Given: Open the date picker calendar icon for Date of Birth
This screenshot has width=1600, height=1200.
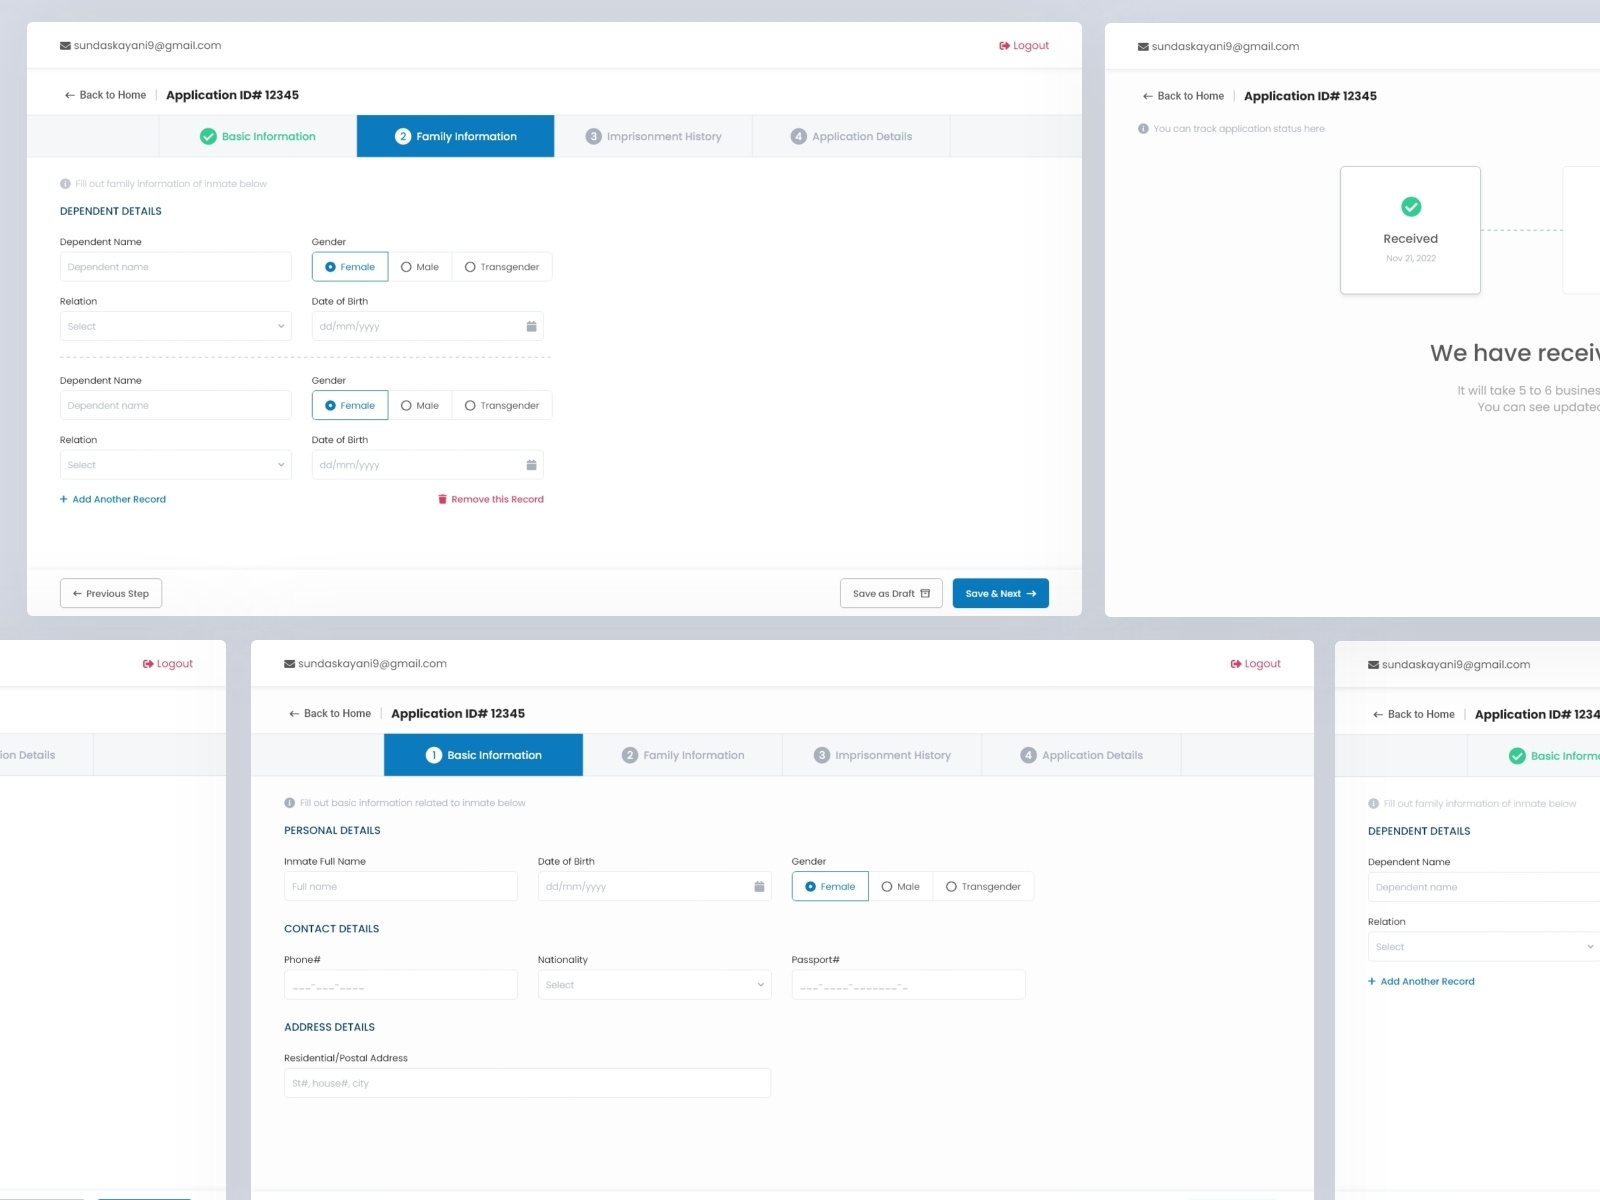Looking at the screenshot, I should click(x=534, y=325).
